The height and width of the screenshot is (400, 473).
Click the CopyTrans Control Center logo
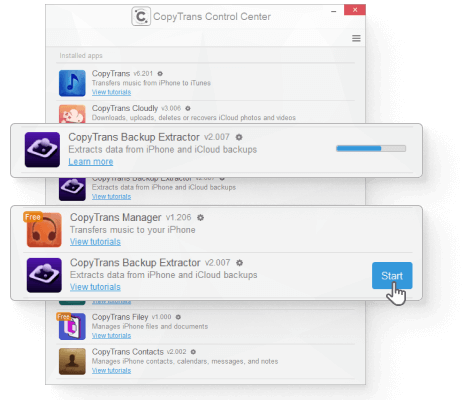(141, 16)
